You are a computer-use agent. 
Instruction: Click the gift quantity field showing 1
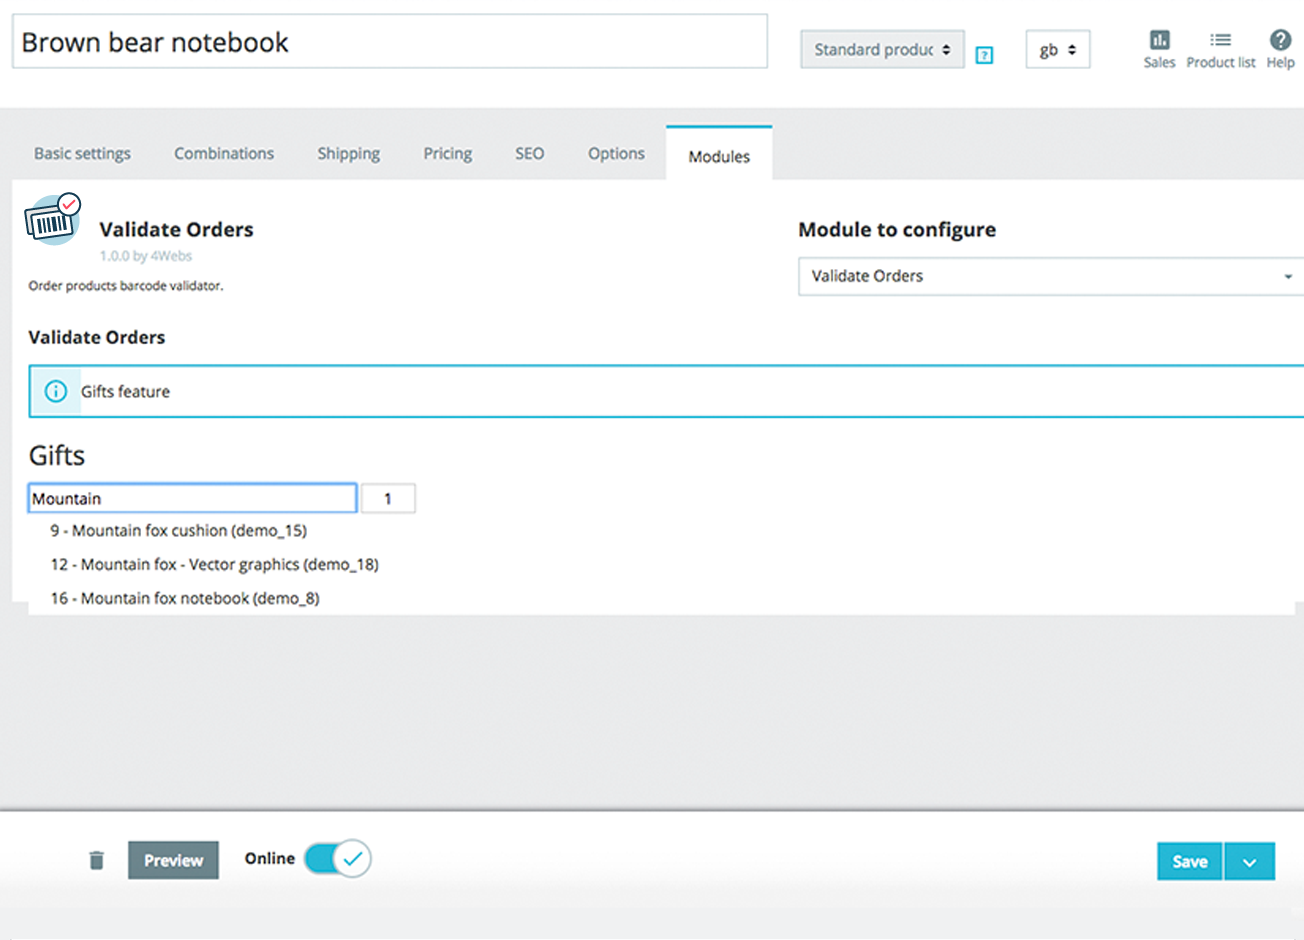pos(388,498)
